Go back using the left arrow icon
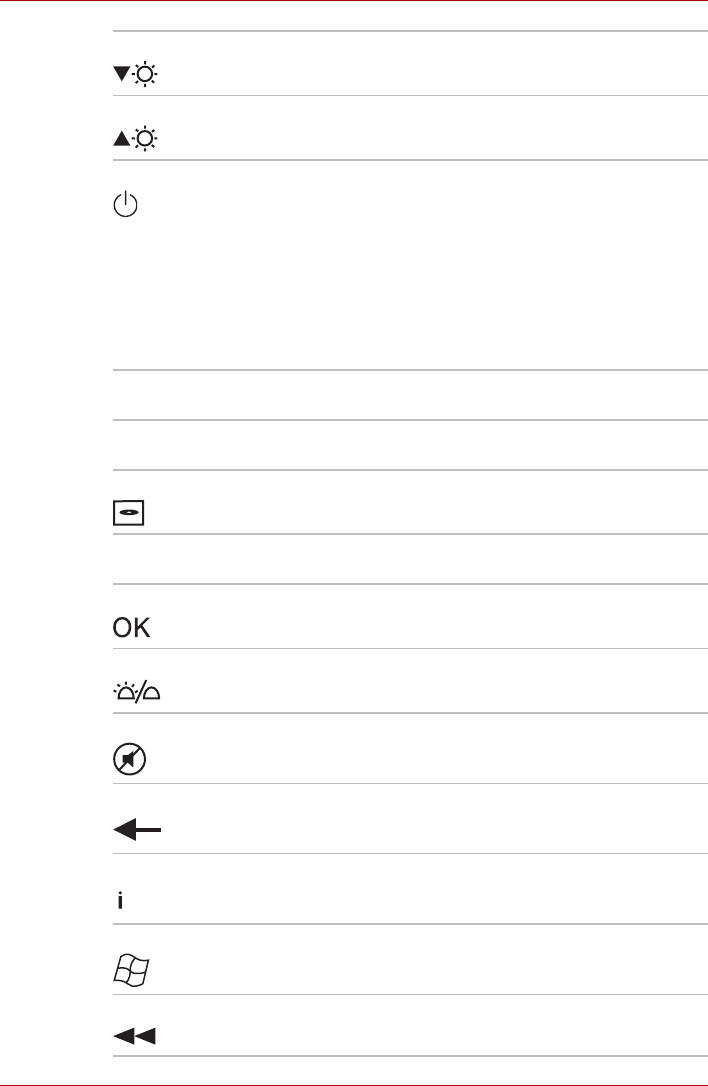The height and width of the screenshot is (1086, 708). pos(137,829)
